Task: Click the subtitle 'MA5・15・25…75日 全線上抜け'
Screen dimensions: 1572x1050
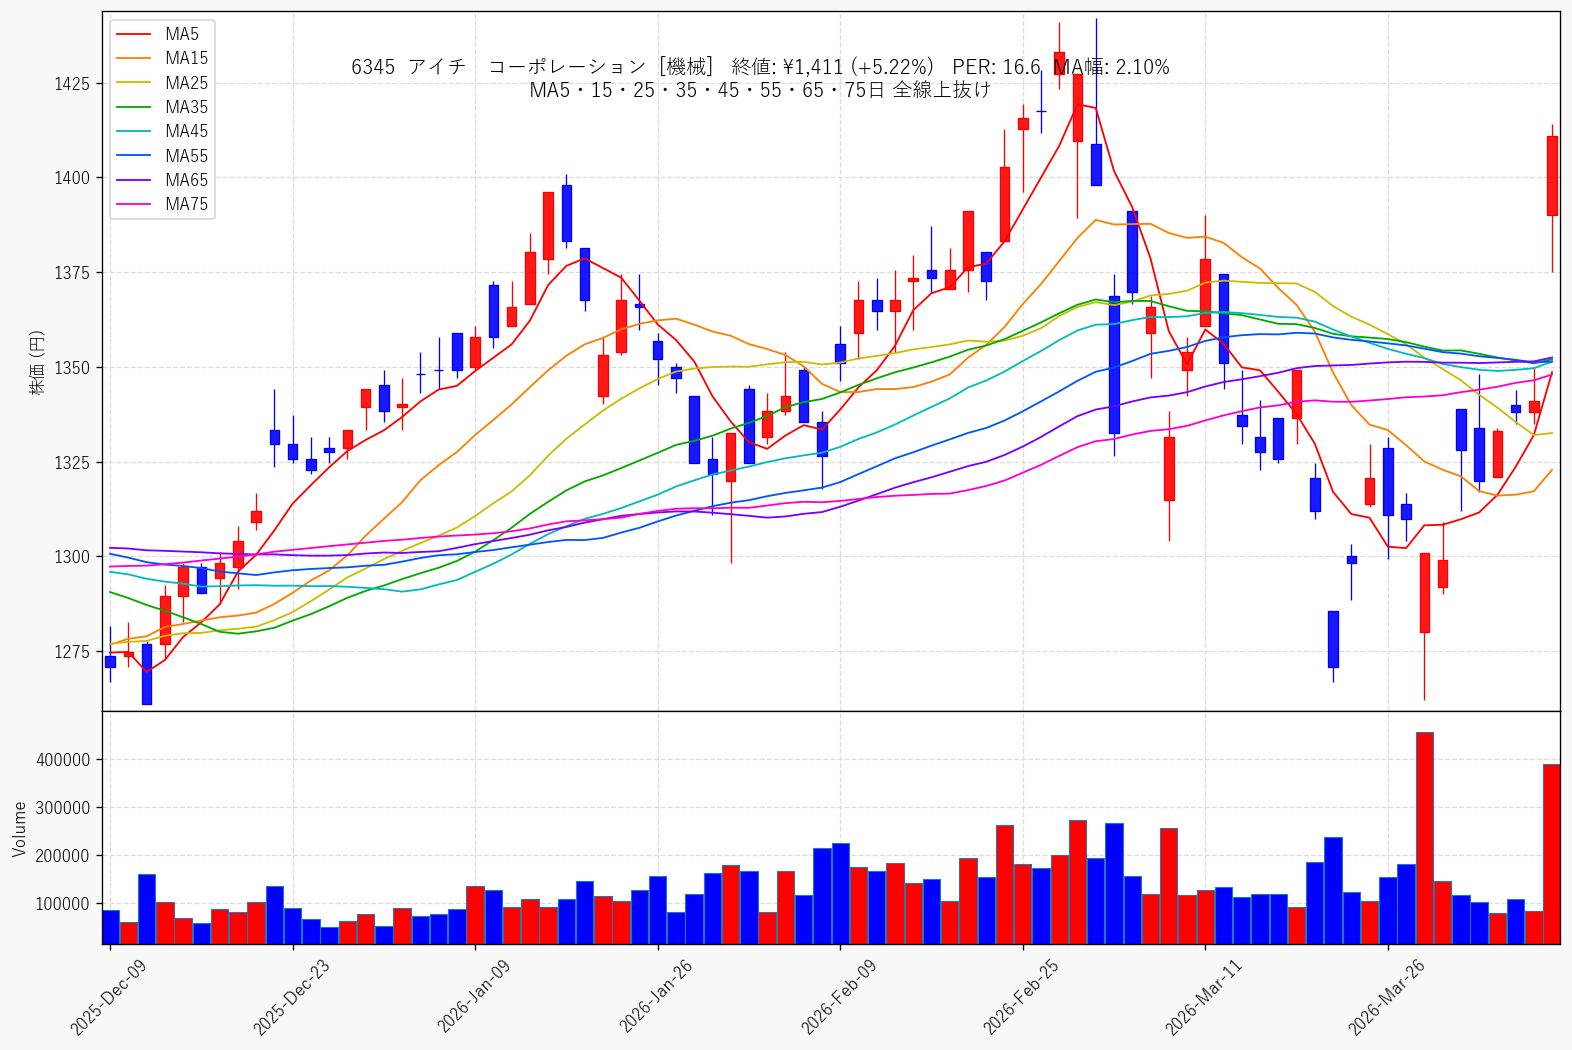Action: coord(760,90)
